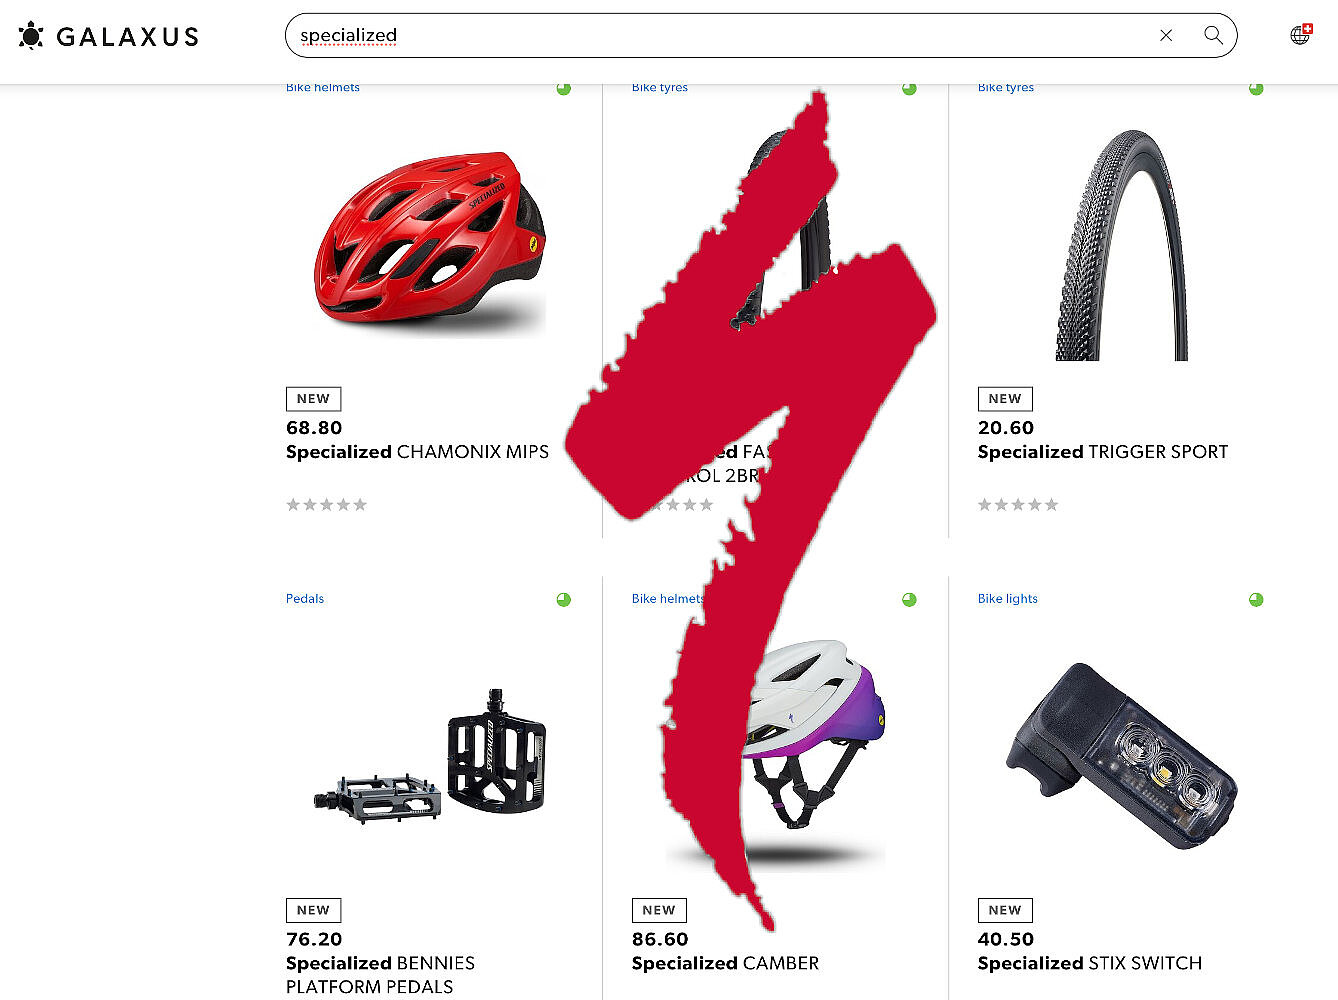Click the star rating under Trigger Sport
The width and height of the screenshot is (1338, 1000).
[1018, 505]
